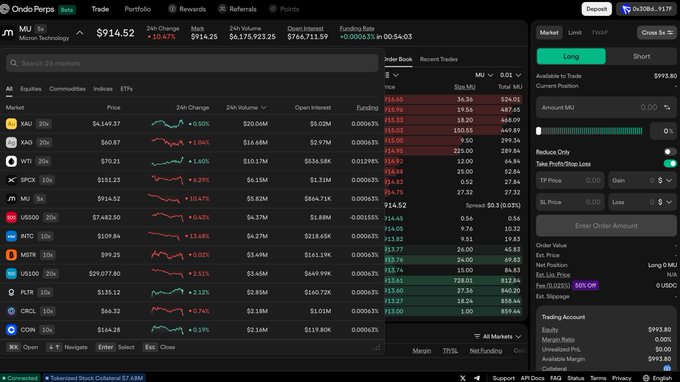Click the Ondo Perps logo icon
This screenshot has width=680, height=382.
(x=5, y=9)
